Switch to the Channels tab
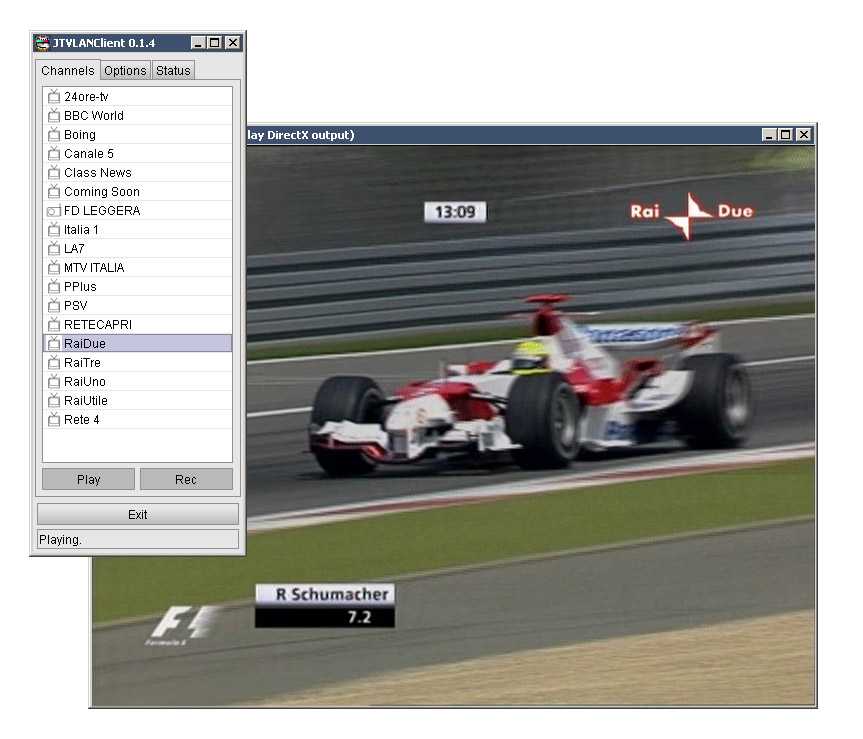 coord(68,70)
